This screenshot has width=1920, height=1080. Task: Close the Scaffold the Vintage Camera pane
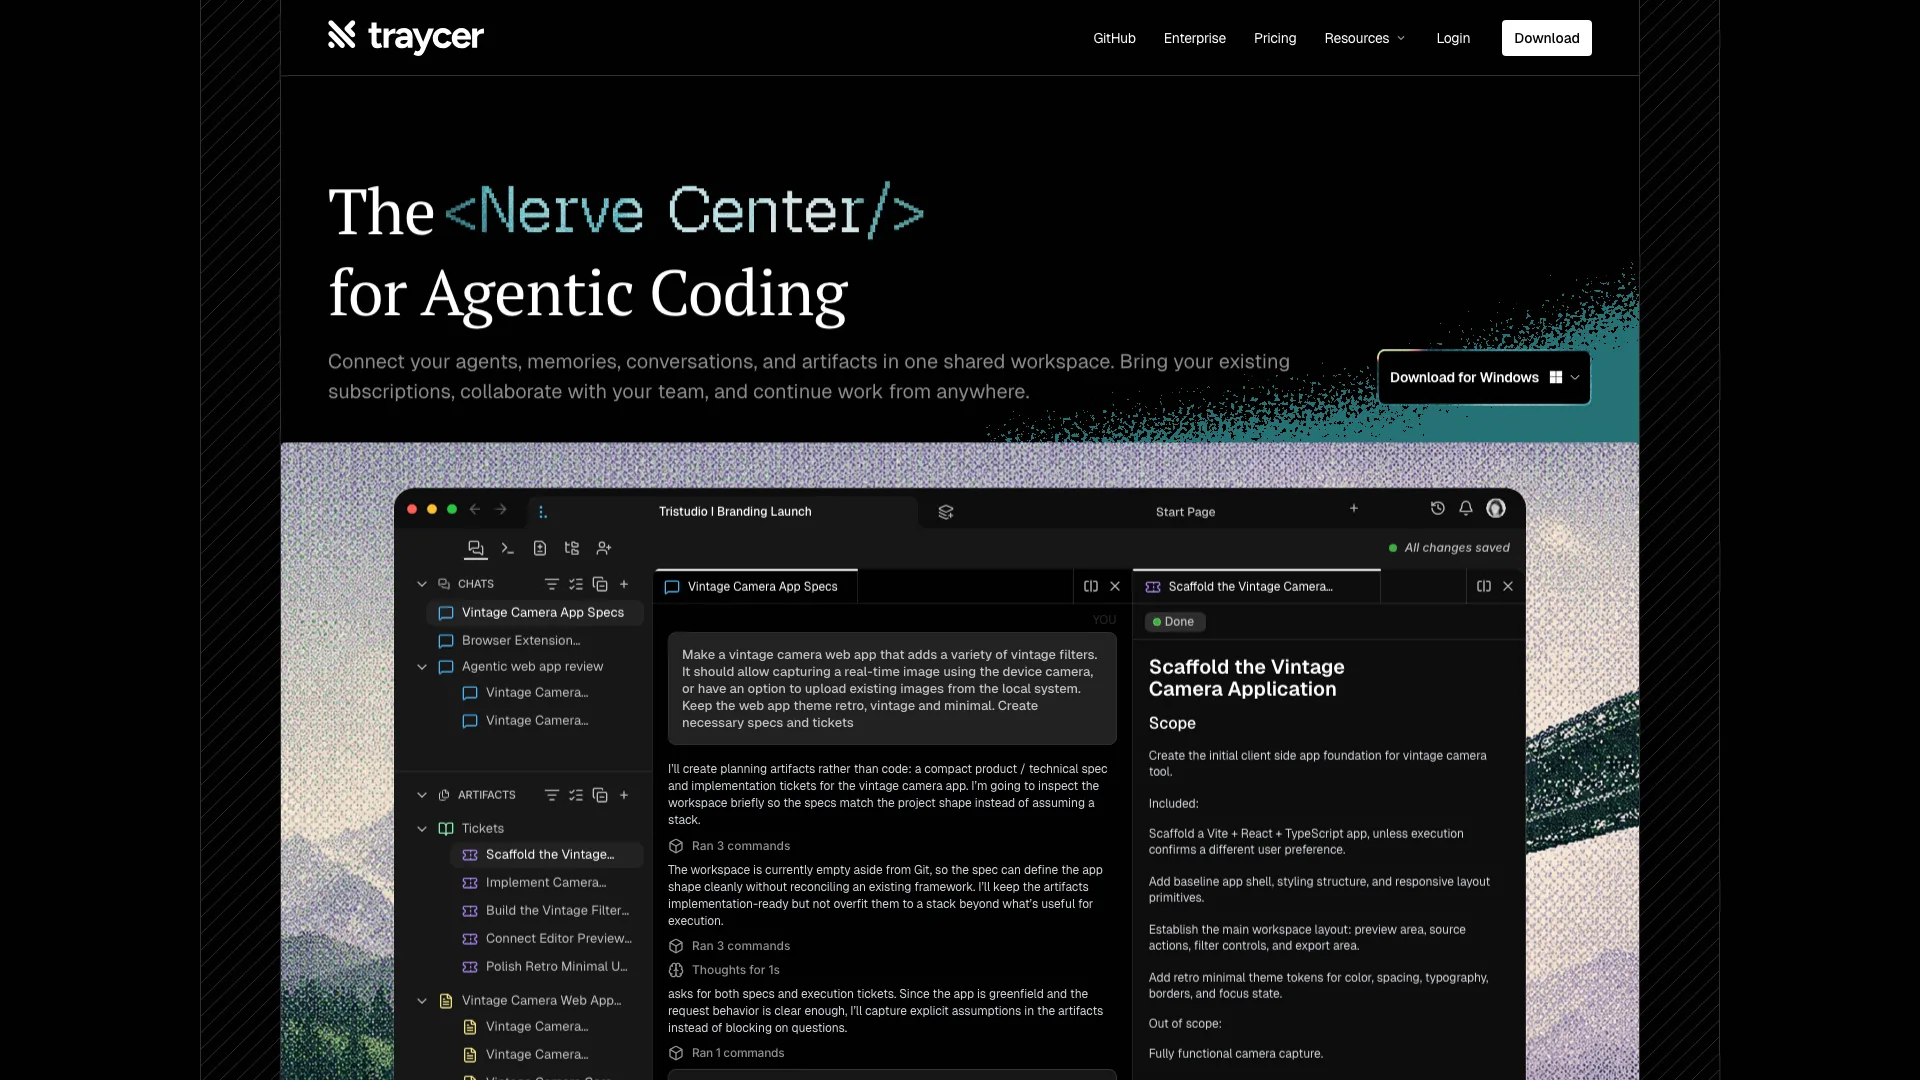1508,586
